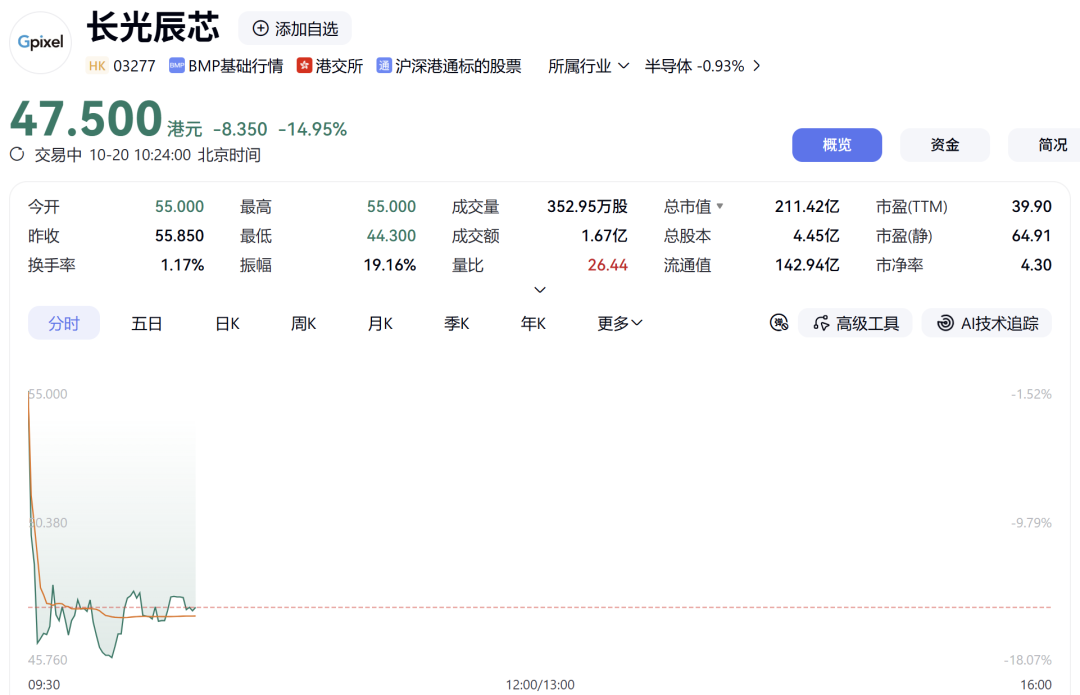Select the 季K chart tab

456,323
